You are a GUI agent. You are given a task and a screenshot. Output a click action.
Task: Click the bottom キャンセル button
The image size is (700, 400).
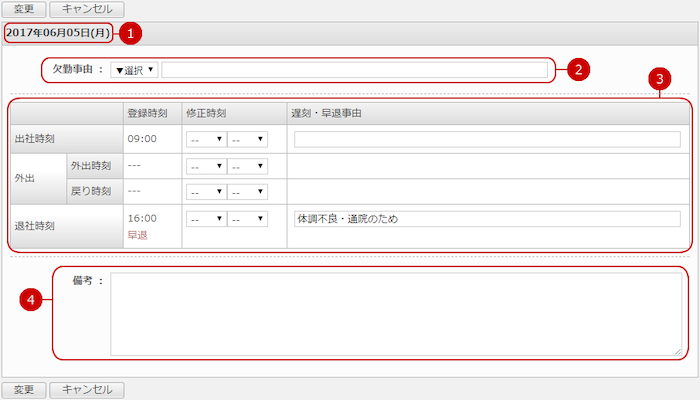pos(87,389)
